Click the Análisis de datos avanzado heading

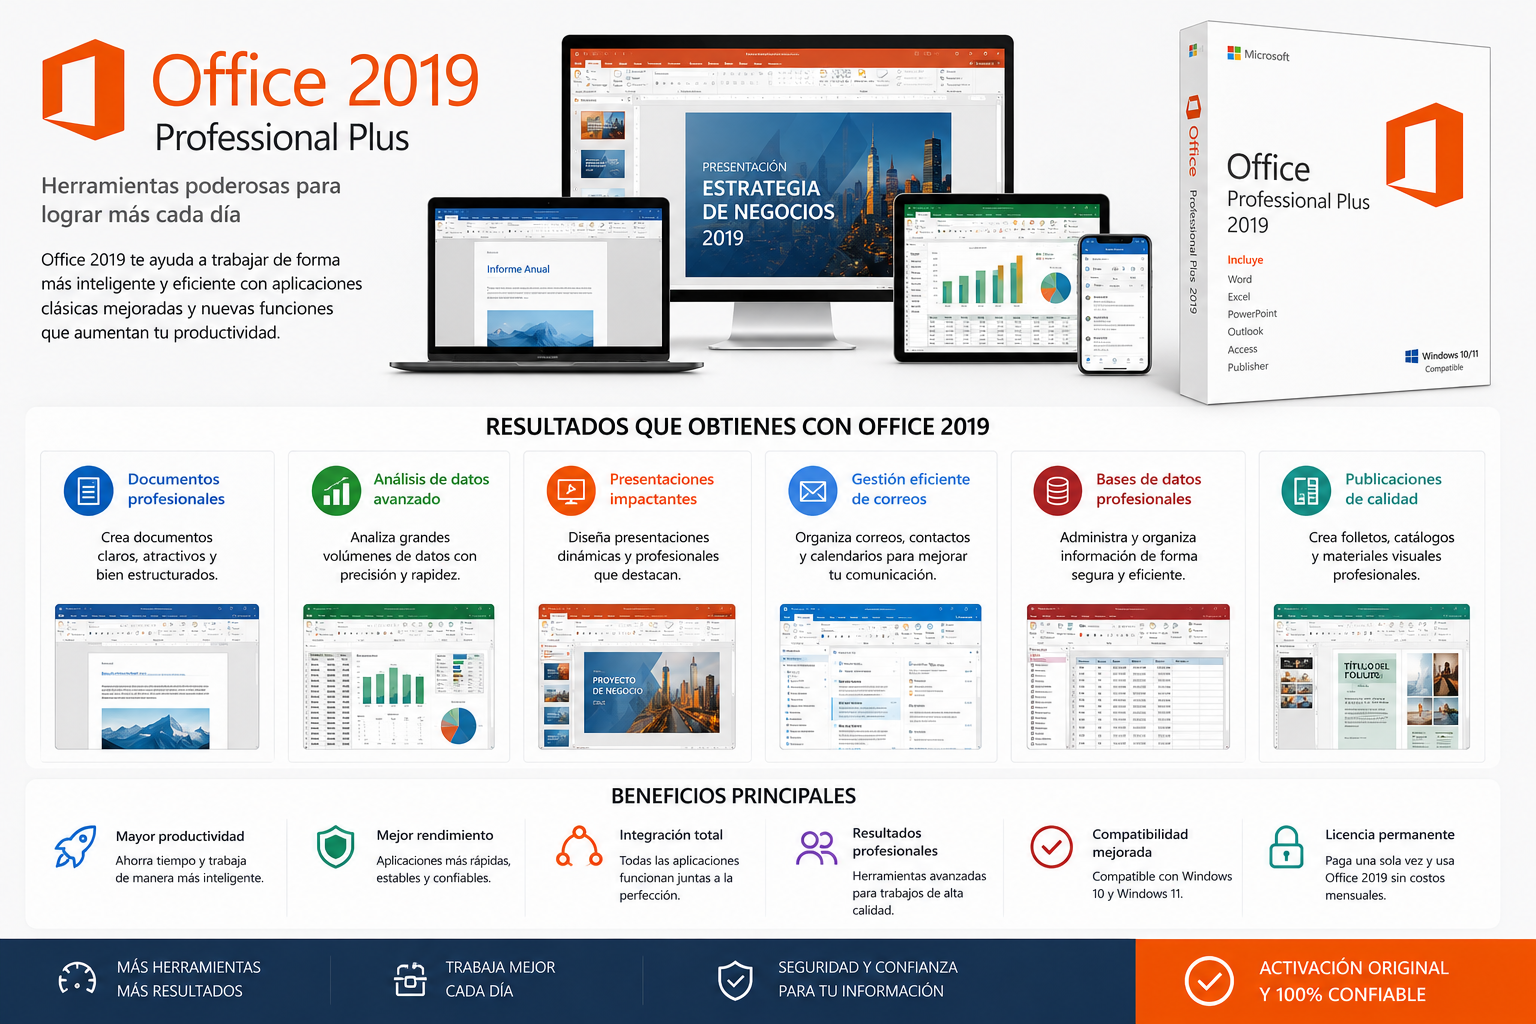431,489
